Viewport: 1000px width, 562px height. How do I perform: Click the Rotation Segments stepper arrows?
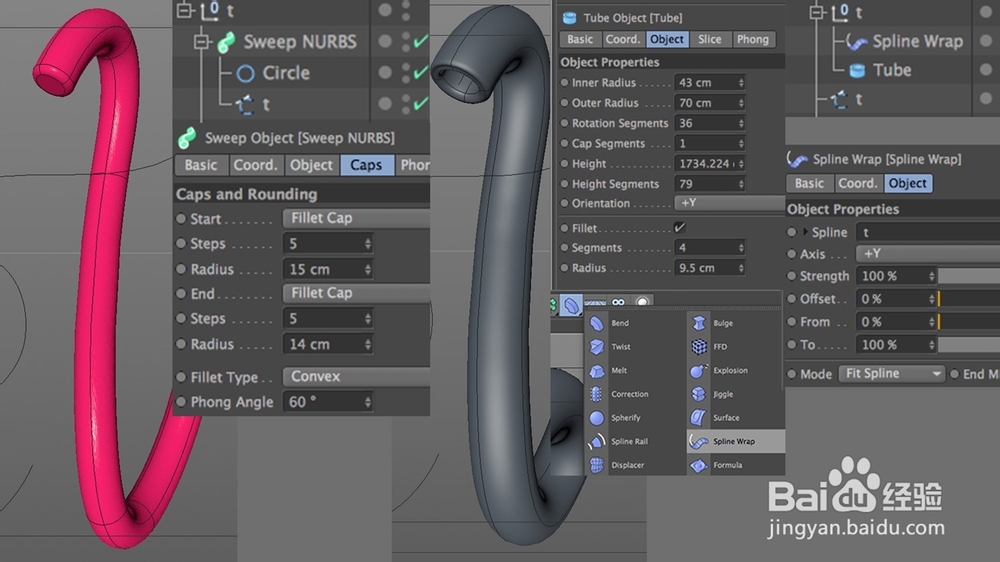point(740,123)
